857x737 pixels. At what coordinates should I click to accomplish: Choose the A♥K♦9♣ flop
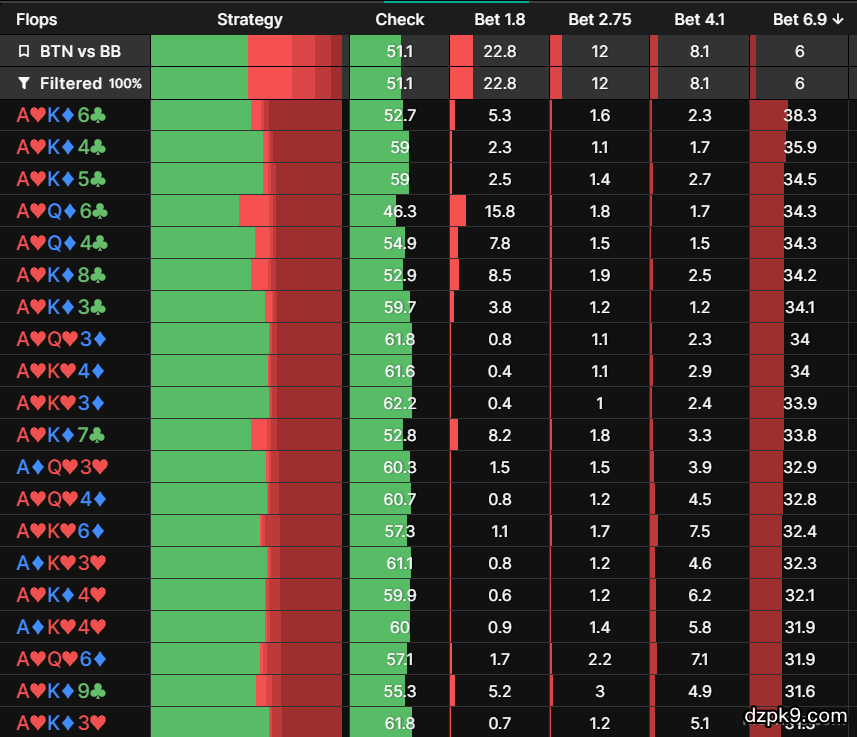pyautogui.click(x=61, y=691)
